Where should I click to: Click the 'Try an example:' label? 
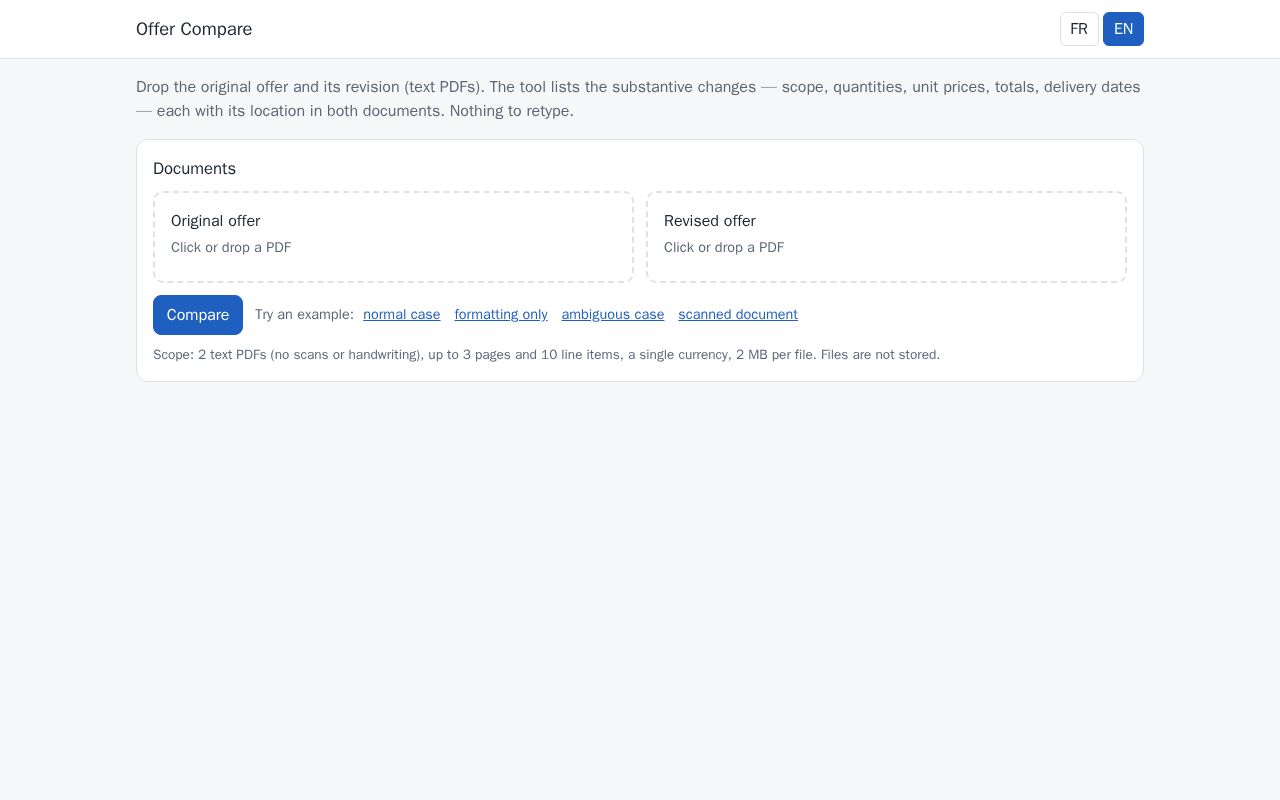coord(304,314)
